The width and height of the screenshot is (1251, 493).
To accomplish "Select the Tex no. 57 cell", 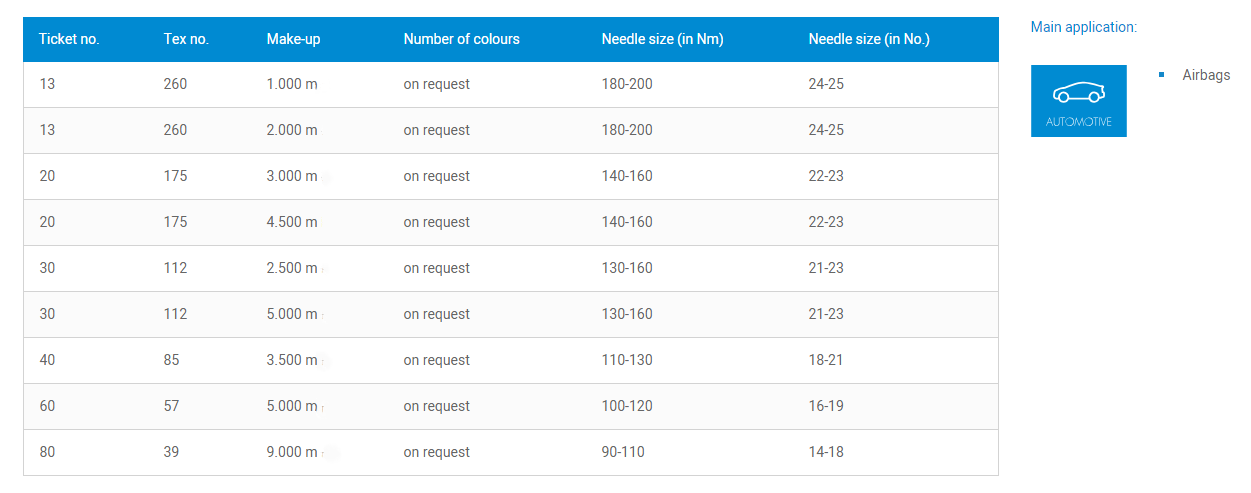I will [x=171, y=406].
